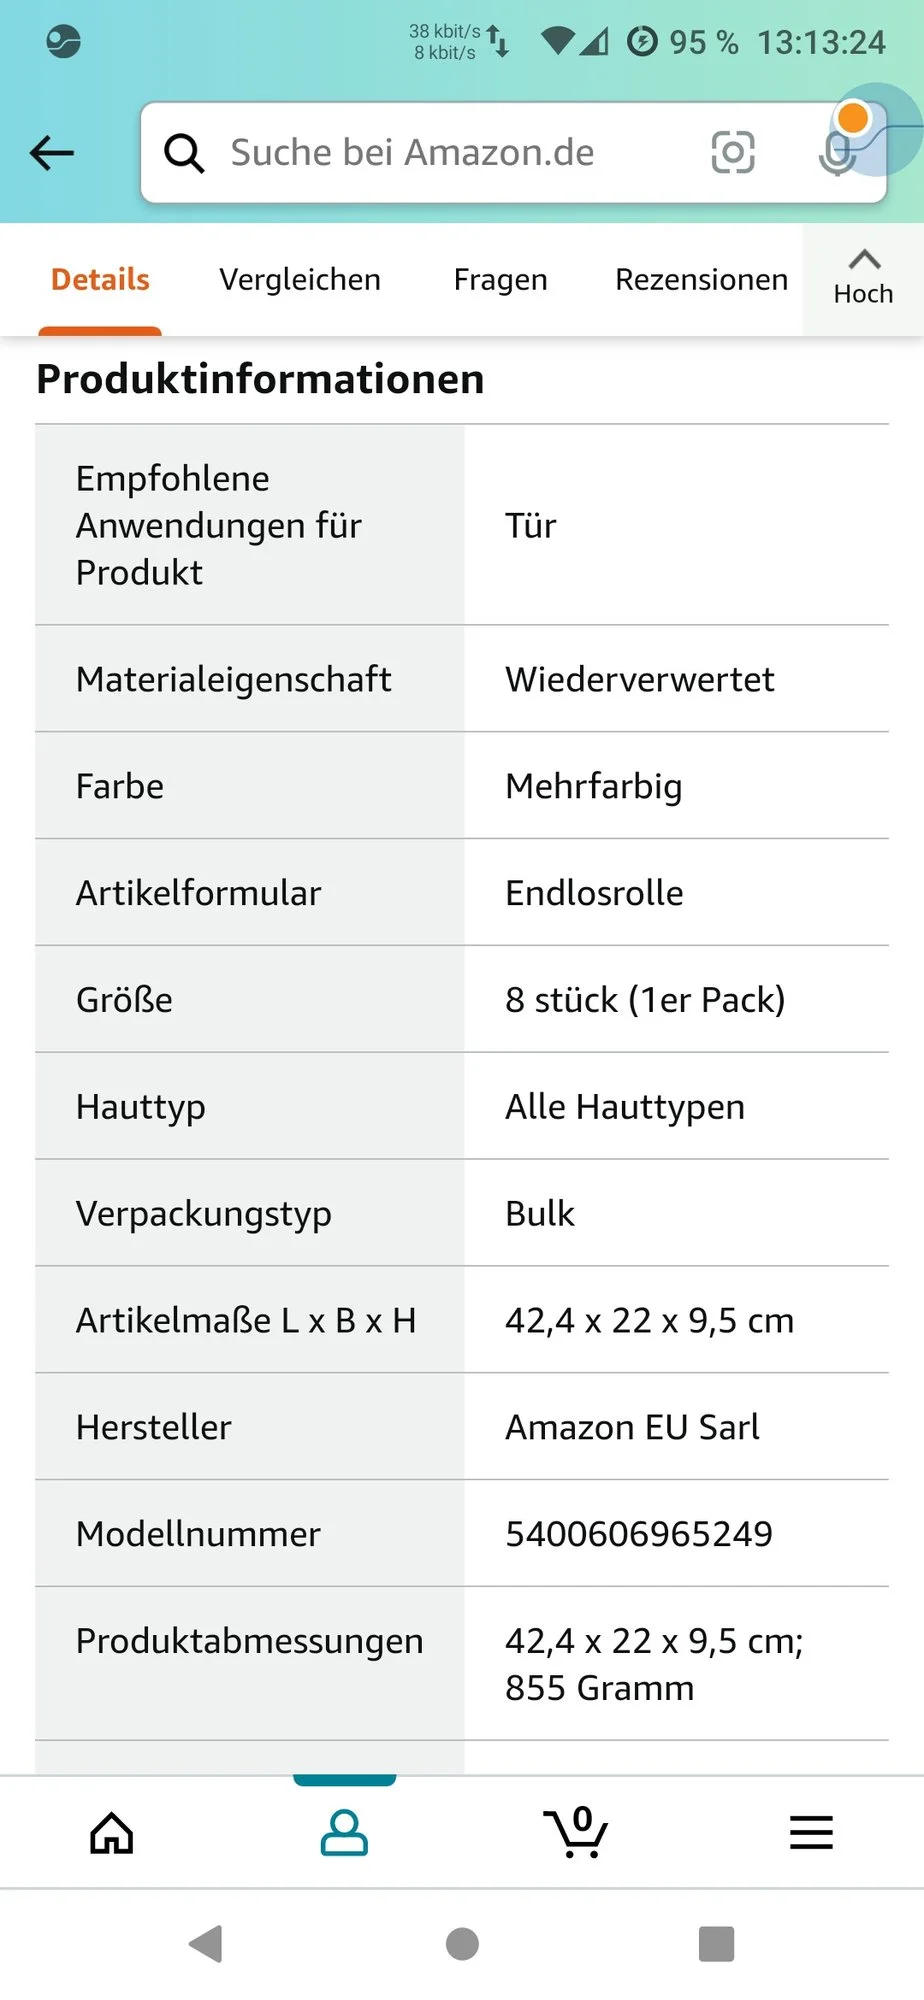The image size is (924, 2000).
Task: Switch to the Rezensionen tab
Action: tap(701, 279)
